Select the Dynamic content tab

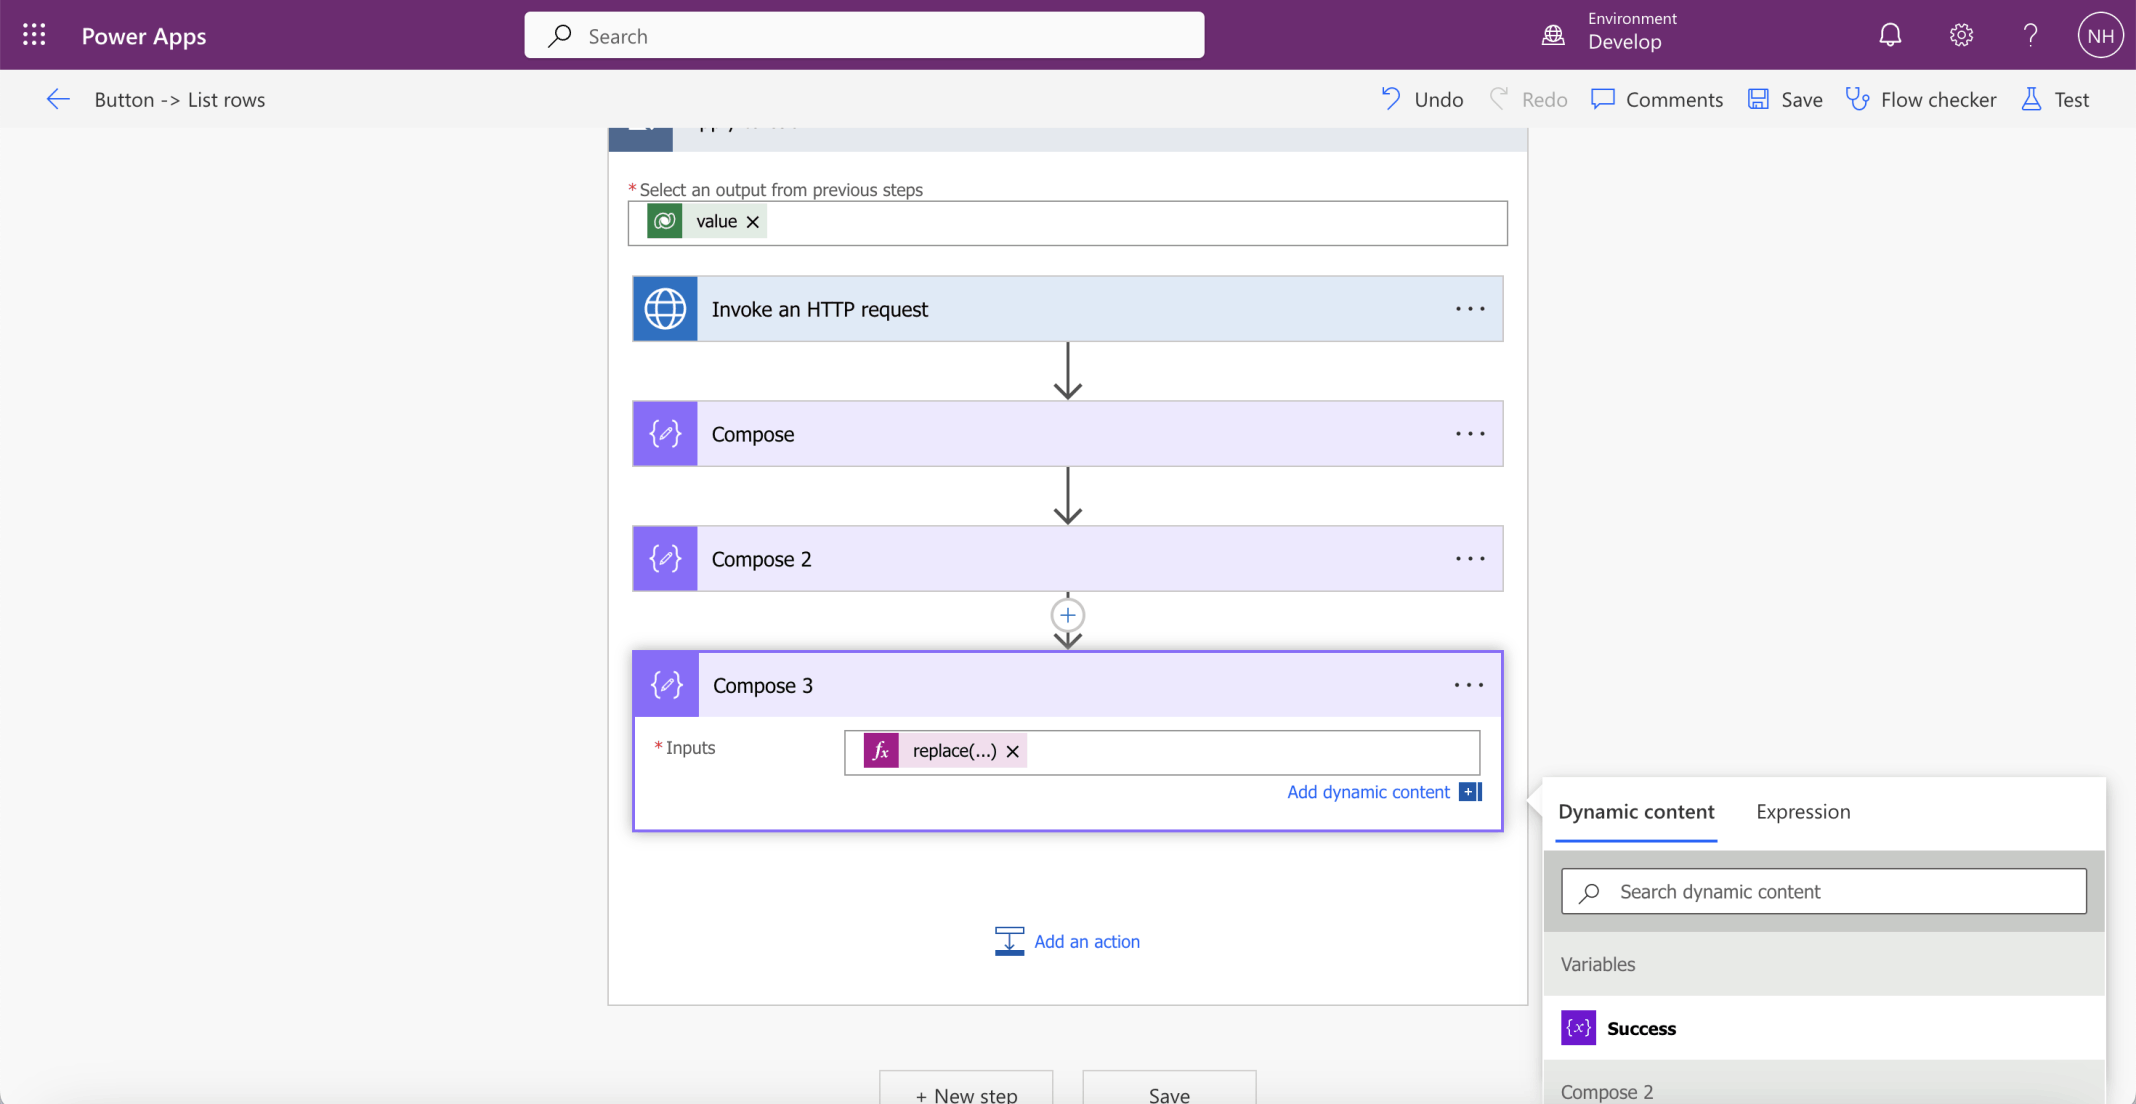coord(1635,811)
